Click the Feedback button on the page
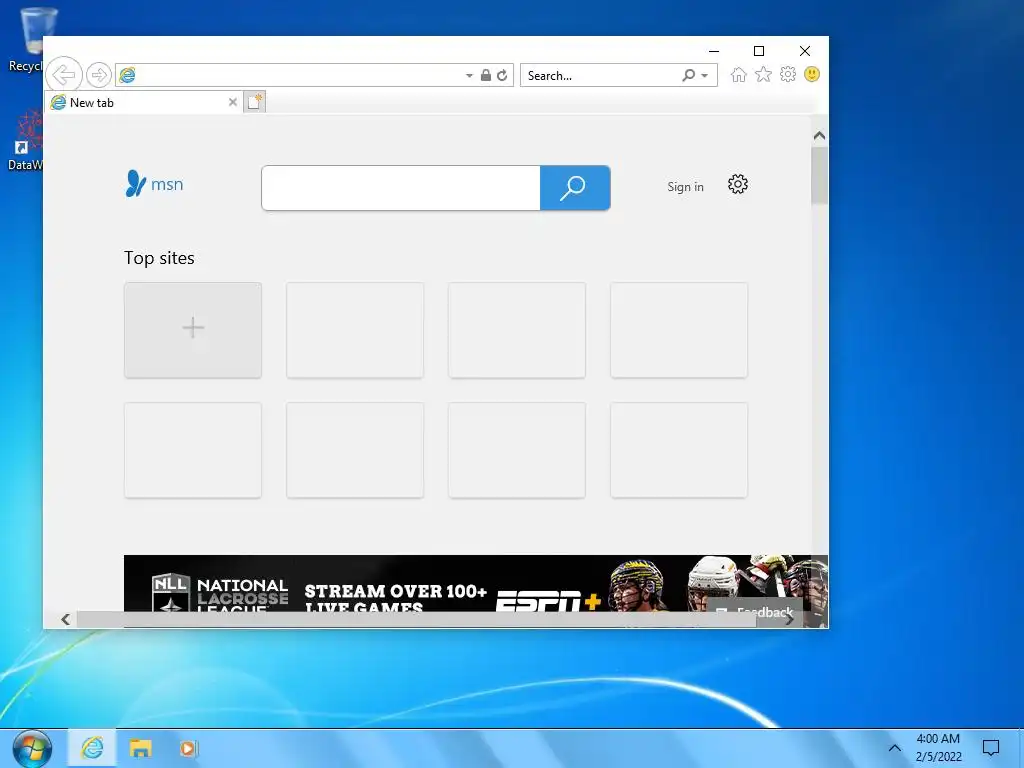The height and width of the screenshot is (768, 1024). click(754, 611)
